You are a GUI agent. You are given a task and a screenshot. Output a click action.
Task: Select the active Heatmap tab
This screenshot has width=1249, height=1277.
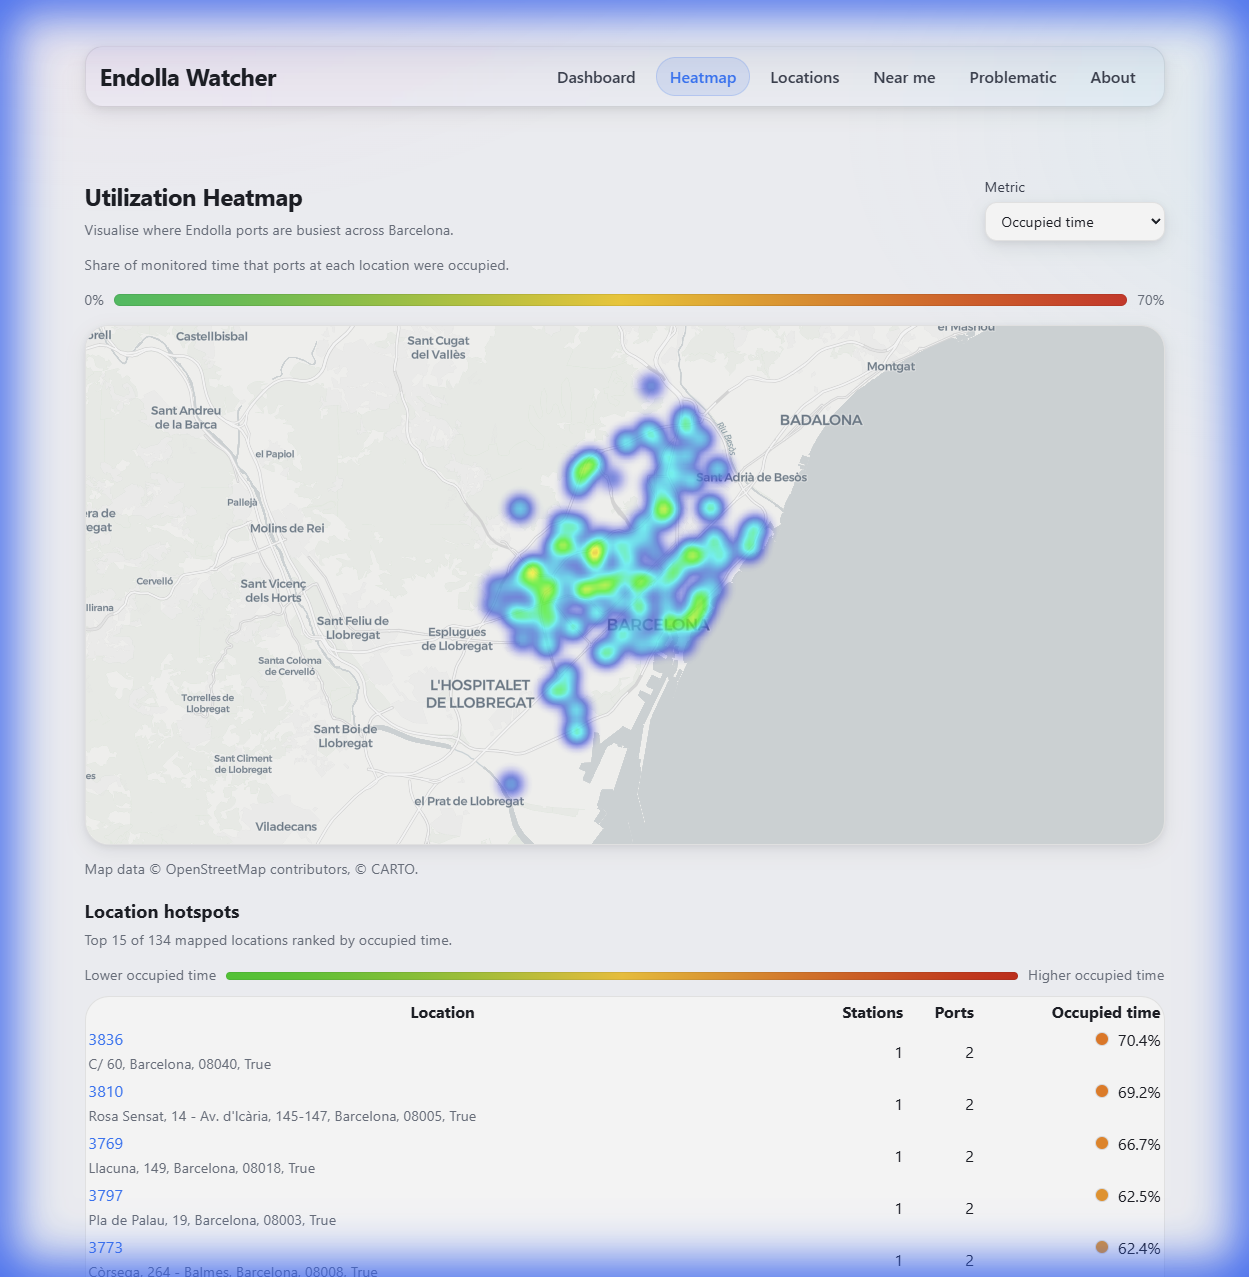(x=702, y=77)
